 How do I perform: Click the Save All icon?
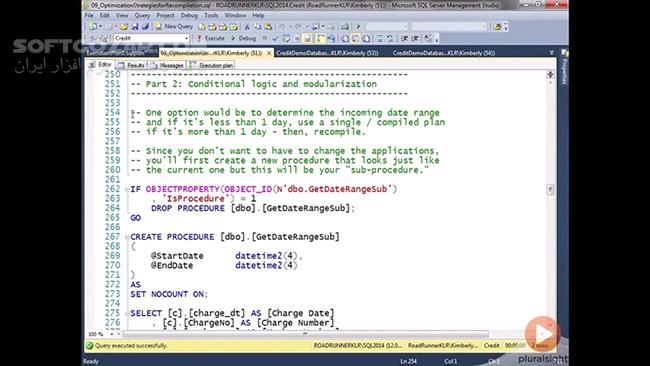[x=145, y=27]
